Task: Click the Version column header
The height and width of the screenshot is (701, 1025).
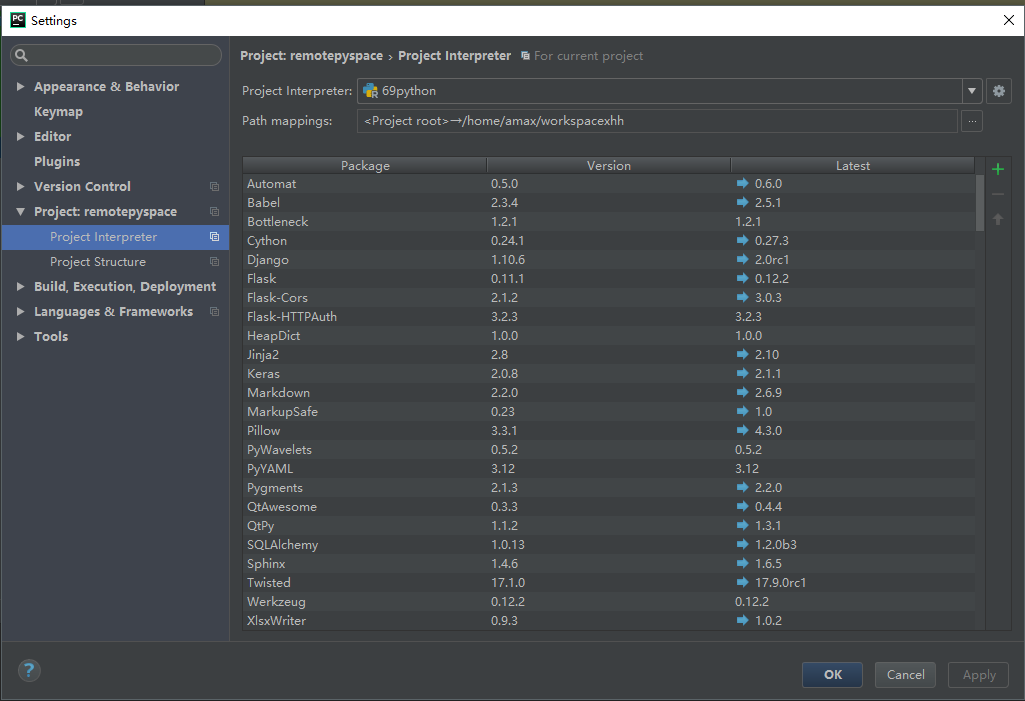Action: click(609, 165)
